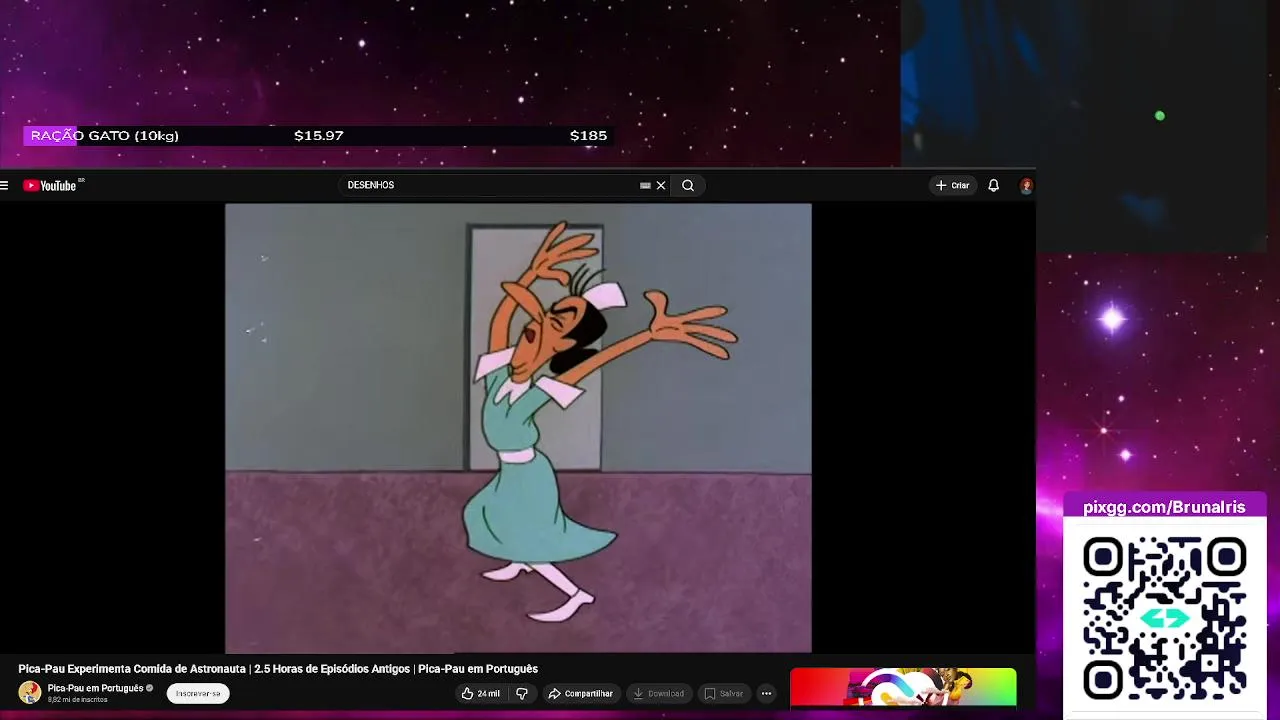Viewport: 1280px width, 720px height.
Task: Click the colorful recommended video thumbnail
Action: [x=903, y=687]
